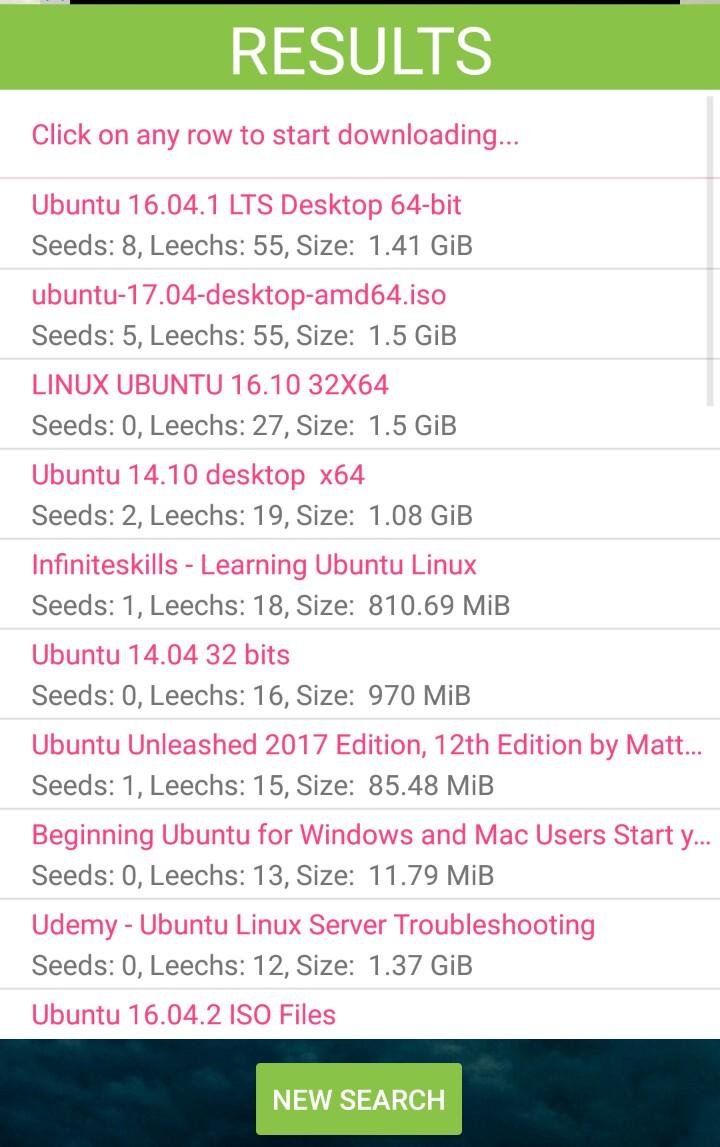This screenshot has width=720, height=1147.
Task: Tap the details line showing 1.41 GiB size
Action: (252, 246)
